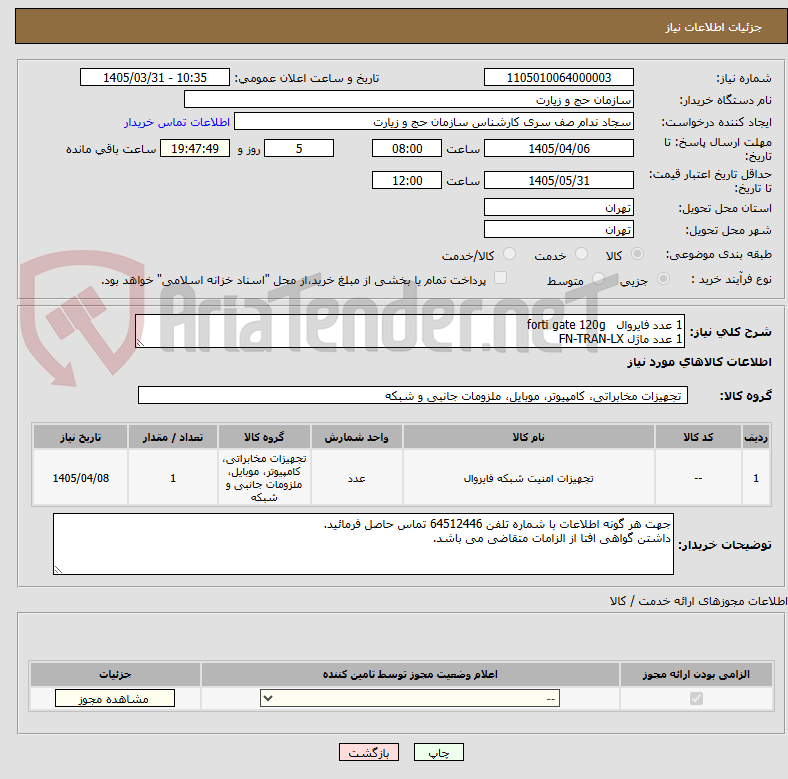Select the خدمت radio button

point(581,254)
